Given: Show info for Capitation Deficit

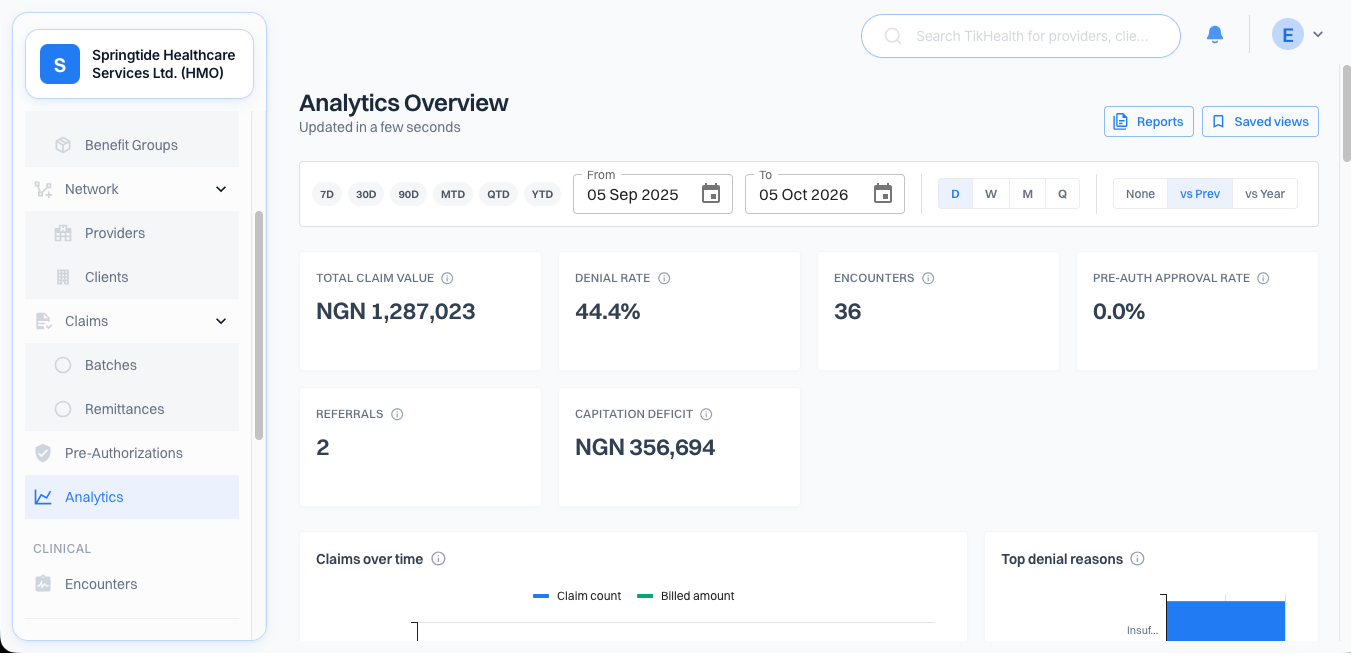Looking at the screenshot, I should click(706, 414).
